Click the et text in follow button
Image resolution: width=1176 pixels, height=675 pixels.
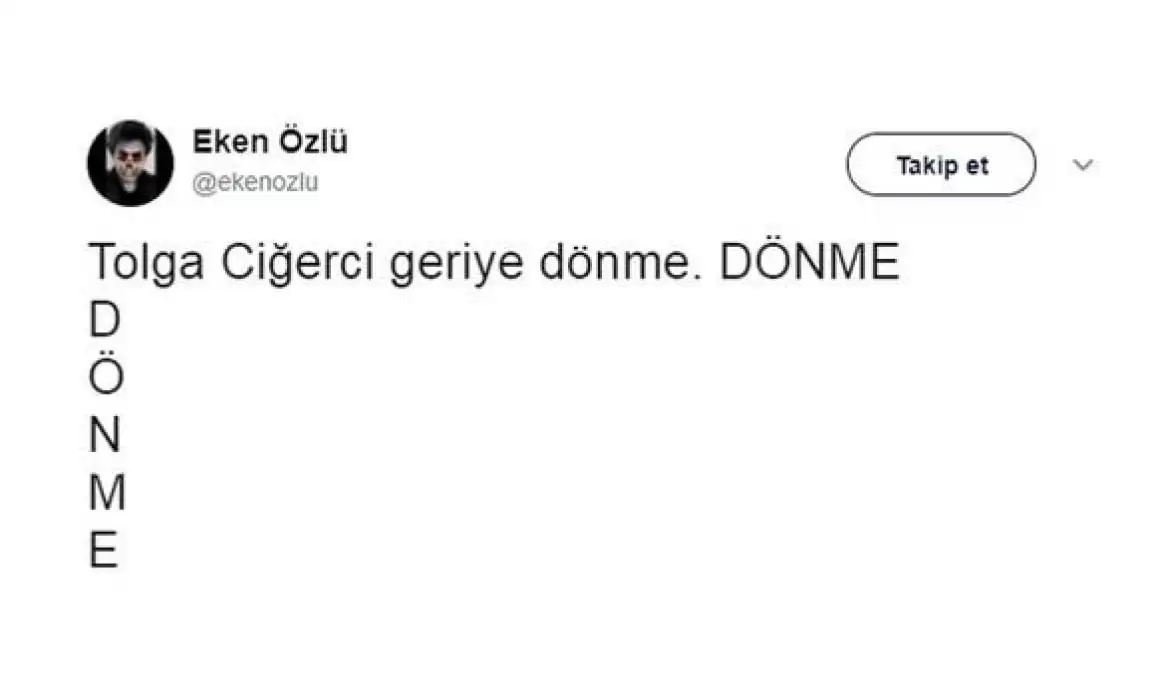[x=976, y=165]
